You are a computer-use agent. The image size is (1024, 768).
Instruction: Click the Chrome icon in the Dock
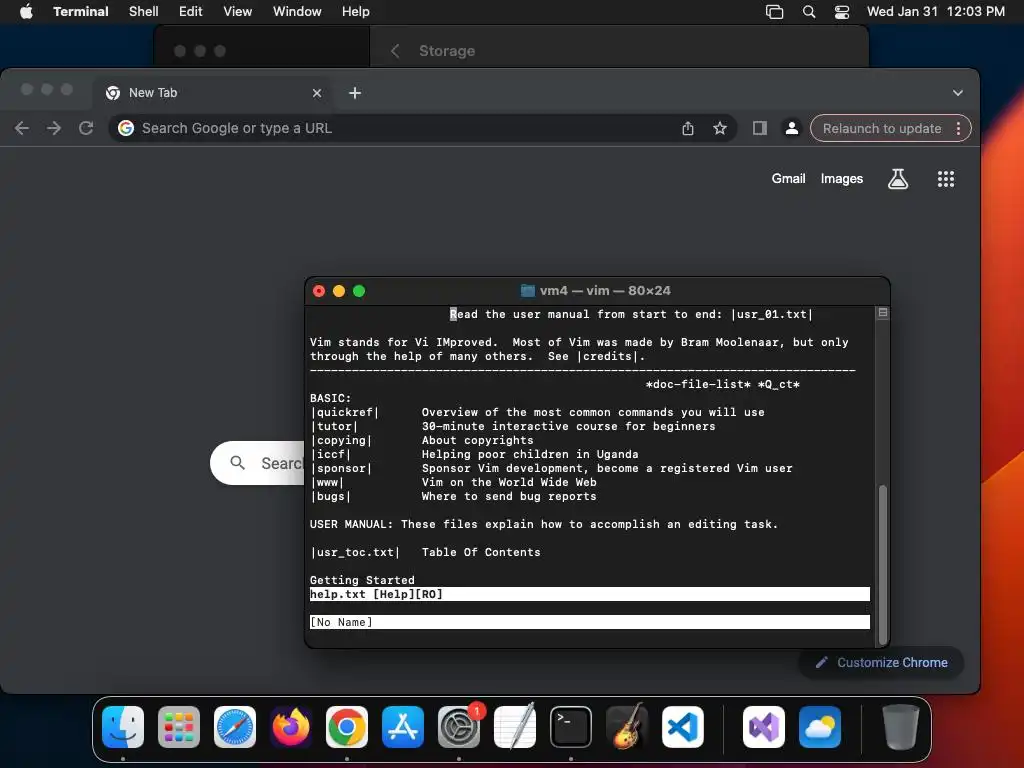click(x=347, y=727)
